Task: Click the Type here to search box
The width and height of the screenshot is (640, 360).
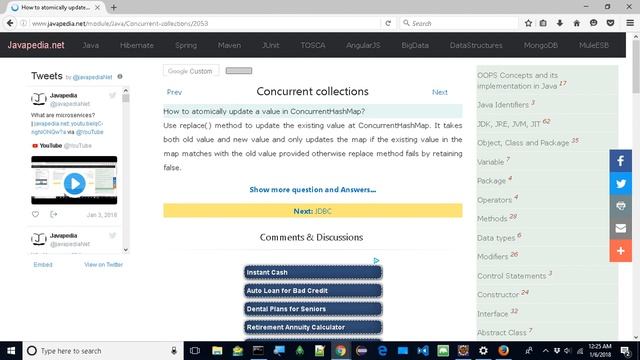Action: coord(103,351)
